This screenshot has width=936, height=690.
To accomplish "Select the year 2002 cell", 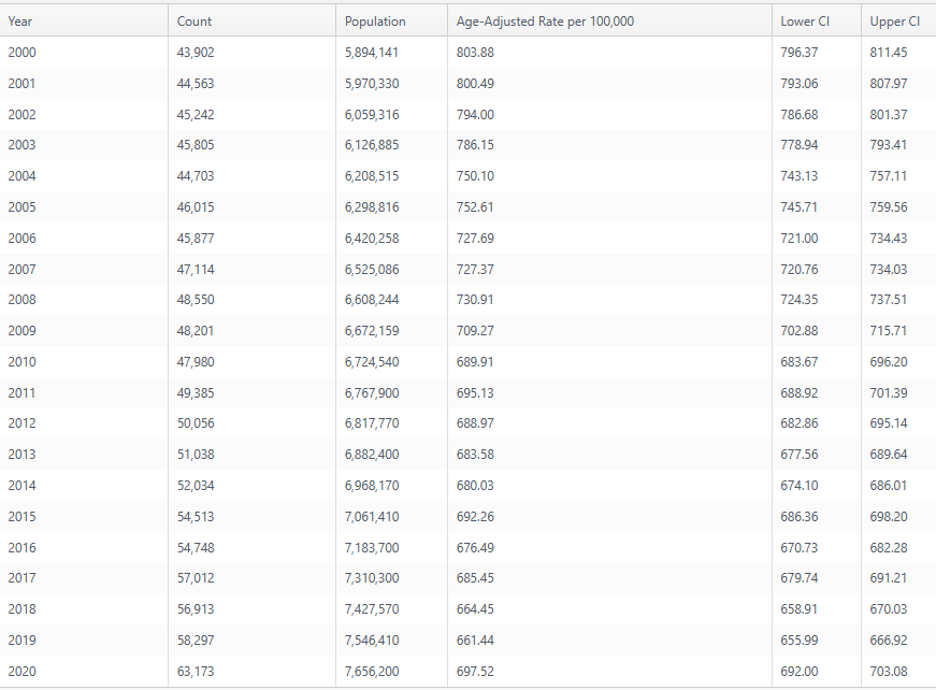I will (22, 115).
